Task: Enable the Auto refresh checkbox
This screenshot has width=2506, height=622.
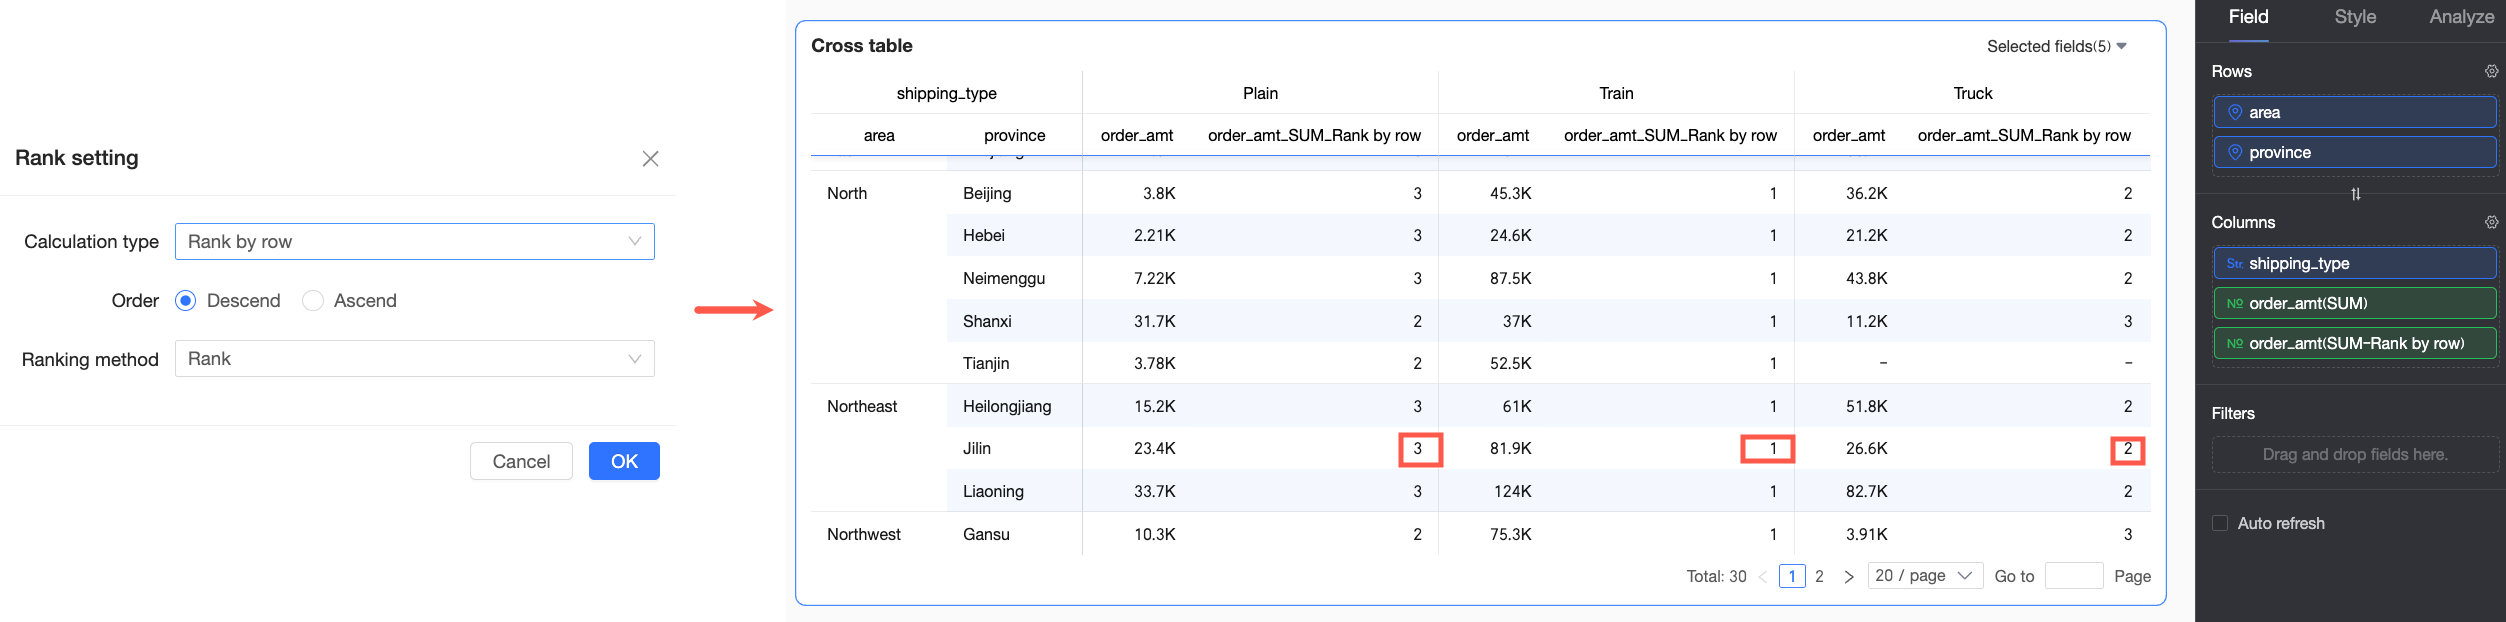Action: (x=2220, y=524)
